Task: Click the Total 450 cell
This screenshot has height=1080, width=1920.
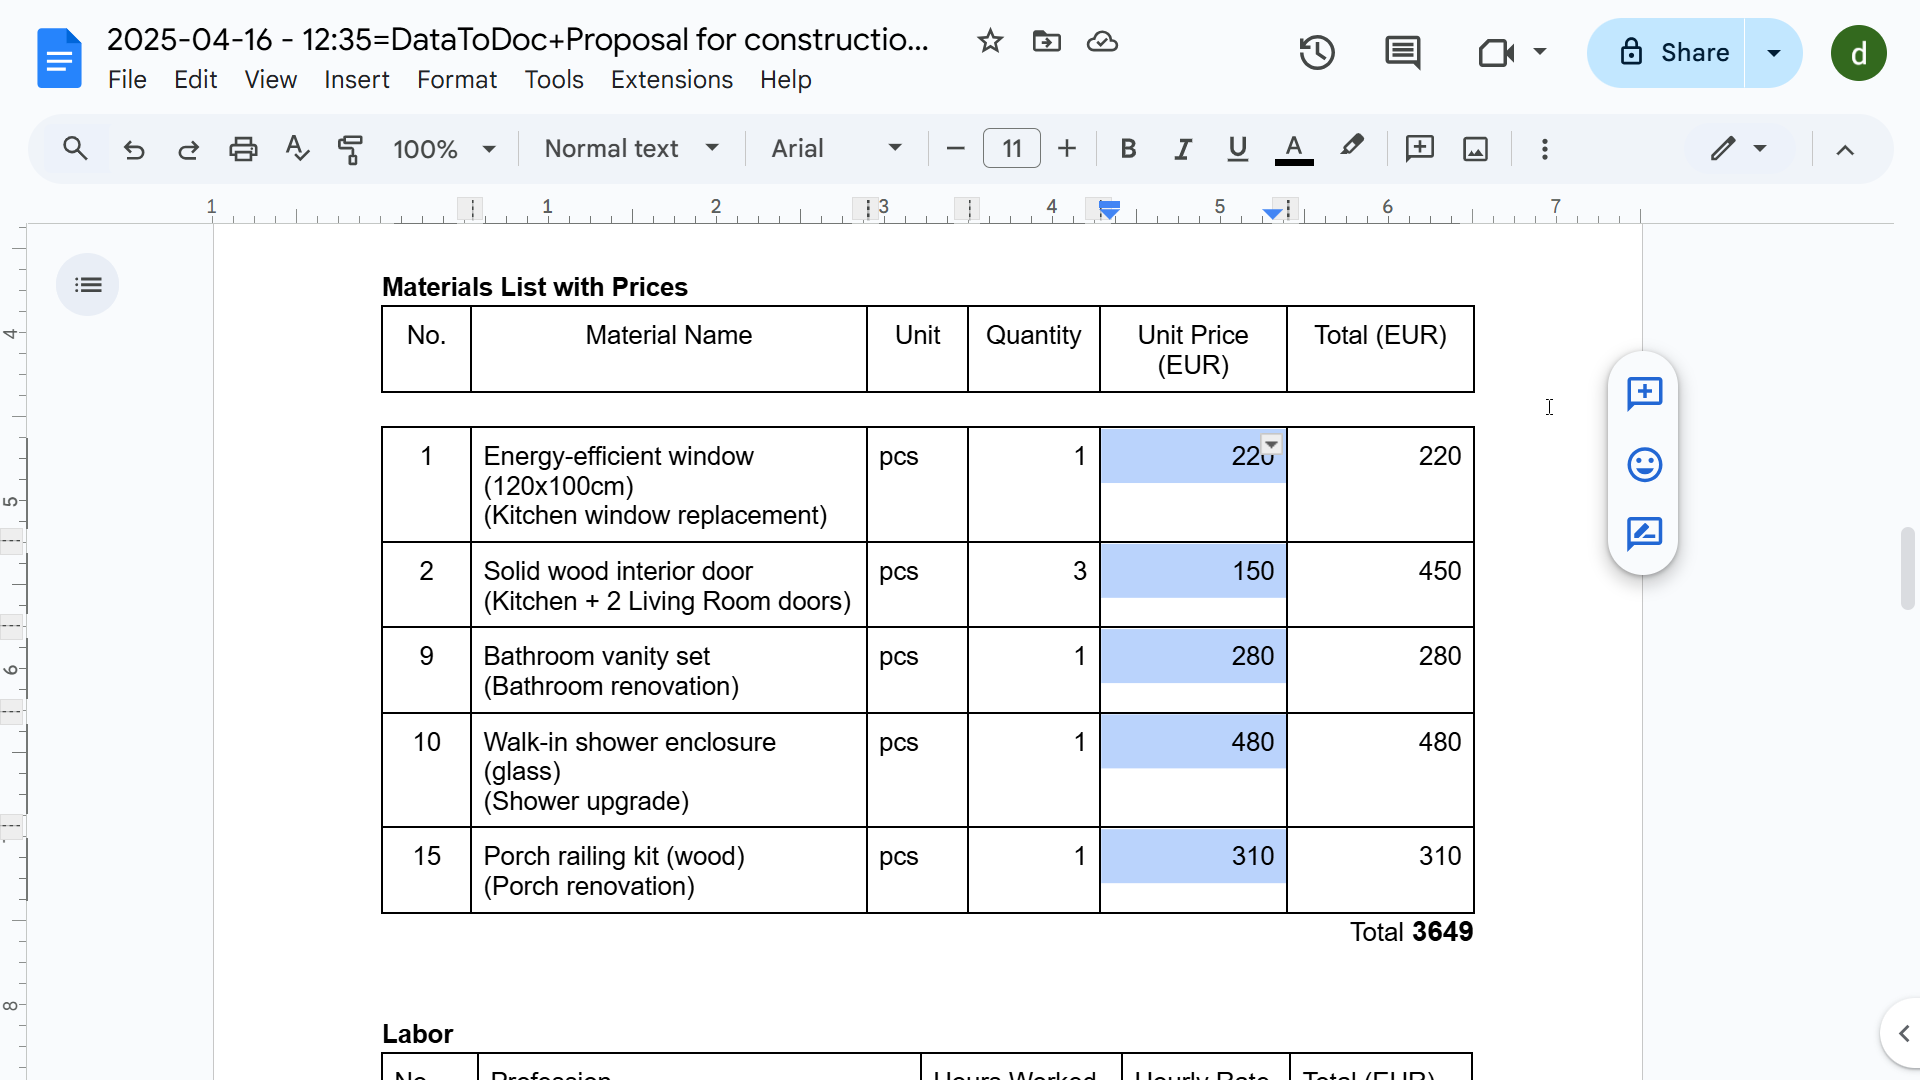Action: (x=1380, y=584)
